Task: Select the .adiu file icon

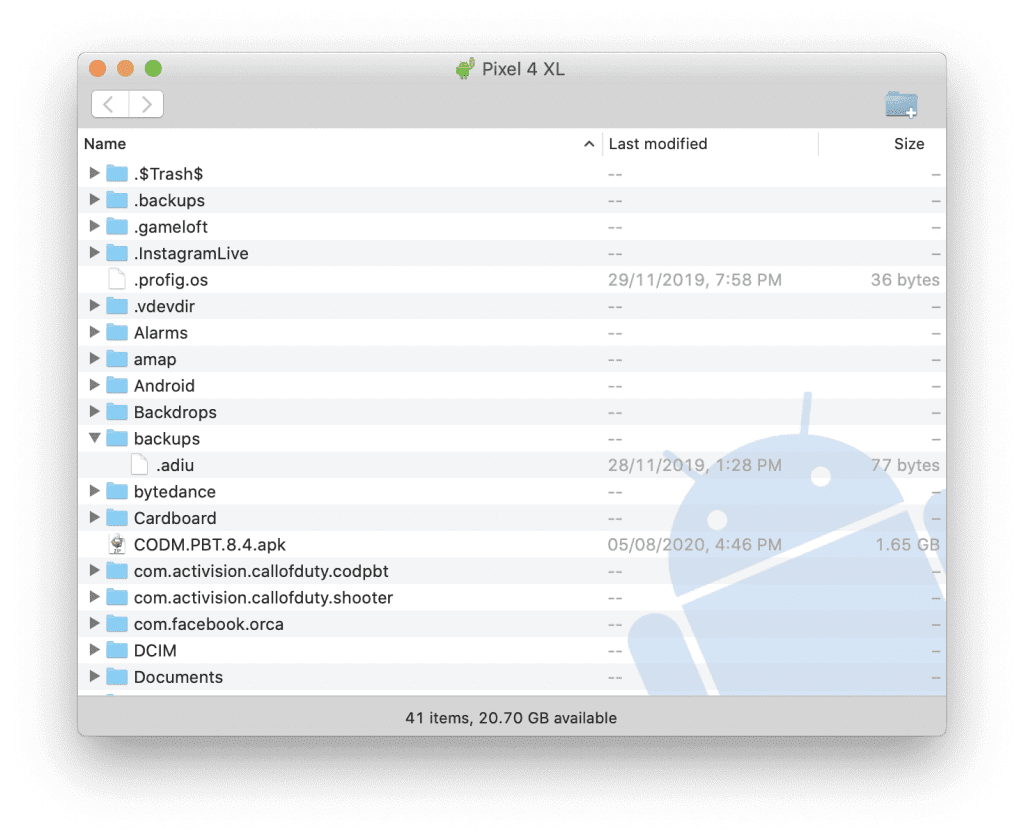Action: 139,465
